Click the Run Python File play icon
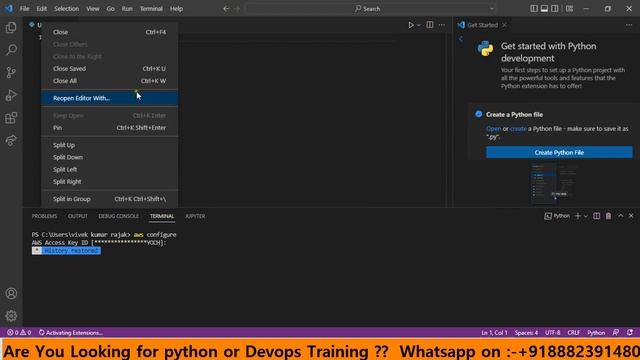640x360 pixels. pyautogui.click(x=411, y=25)
